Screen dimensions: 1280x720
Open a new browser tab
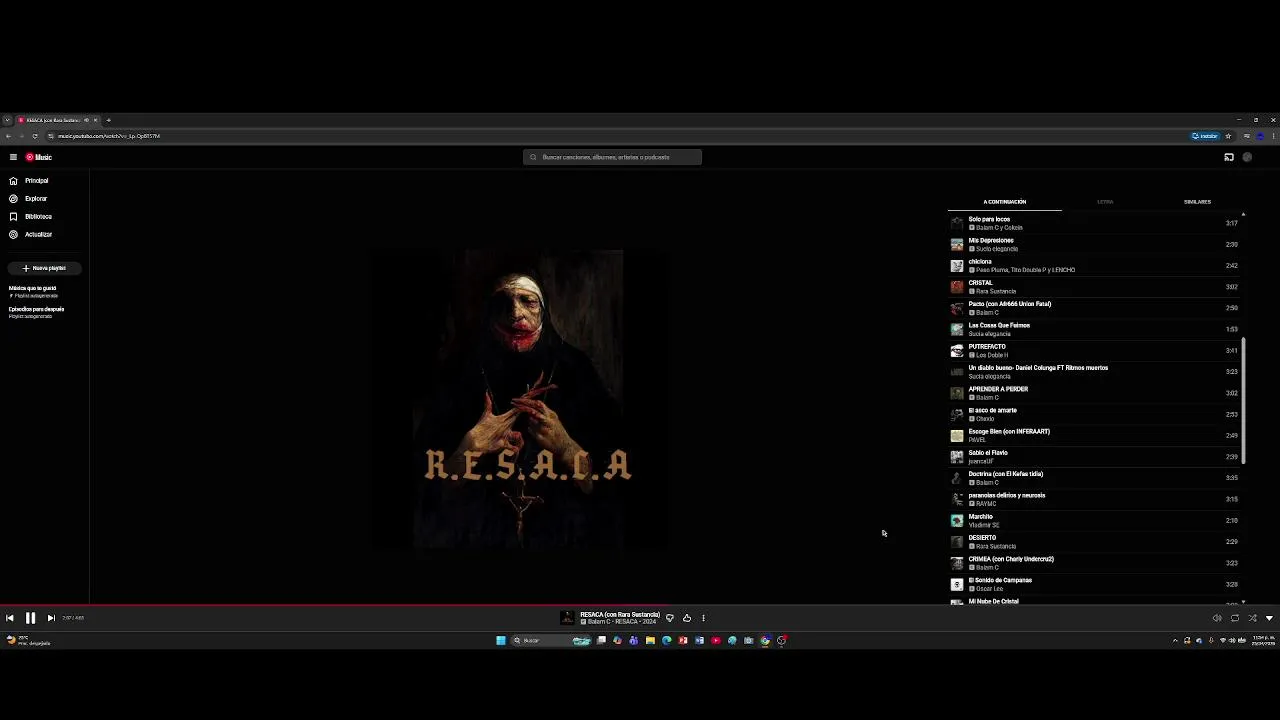pos(108,120)
